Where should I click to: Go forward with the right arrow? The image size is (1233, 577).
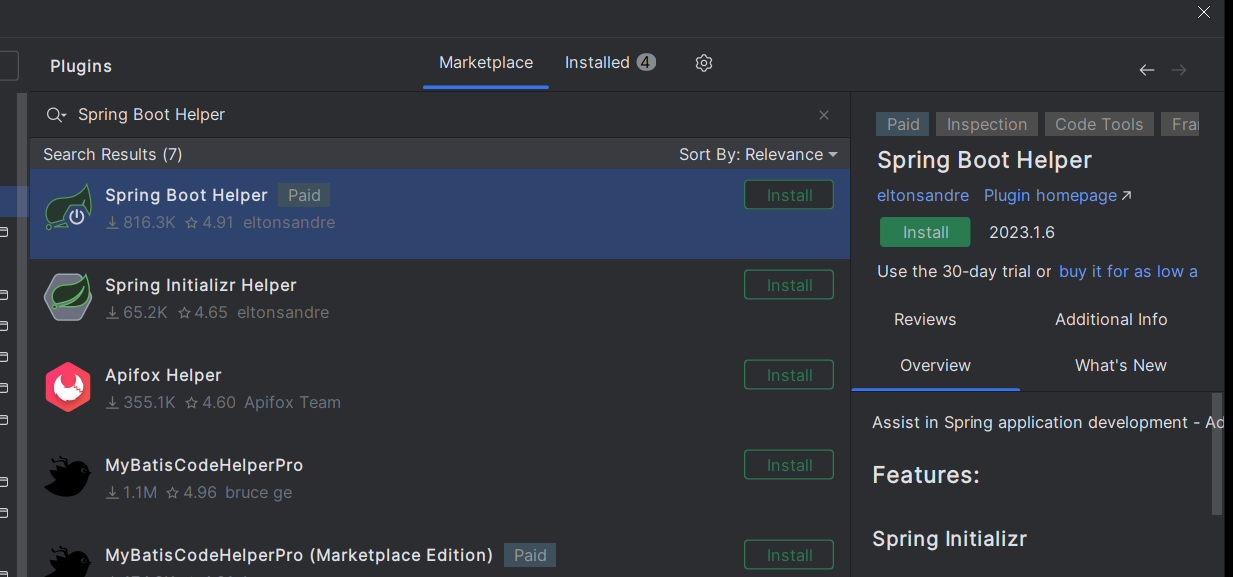click(x=1179, y=70)
